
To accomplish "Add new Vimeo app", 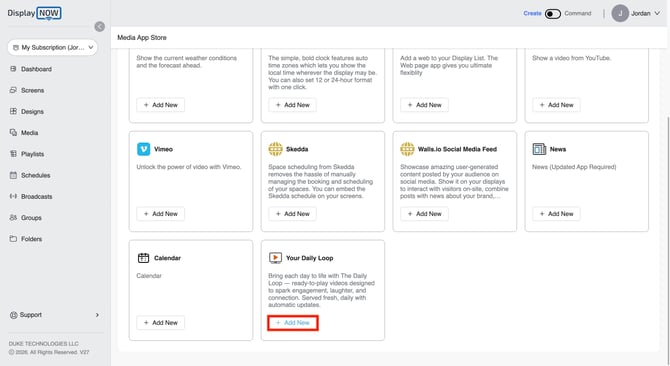I will pyautogui.click(x=161, y=214).
